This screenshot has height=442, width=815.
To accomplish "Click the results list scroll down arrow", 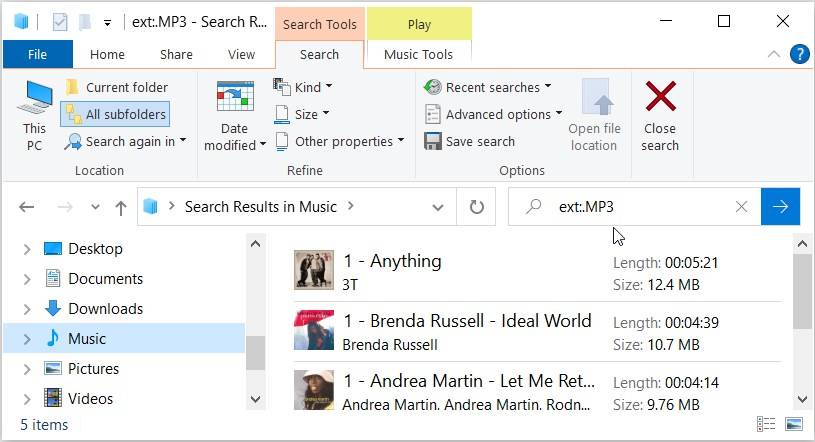I will (x=802, y=399).
